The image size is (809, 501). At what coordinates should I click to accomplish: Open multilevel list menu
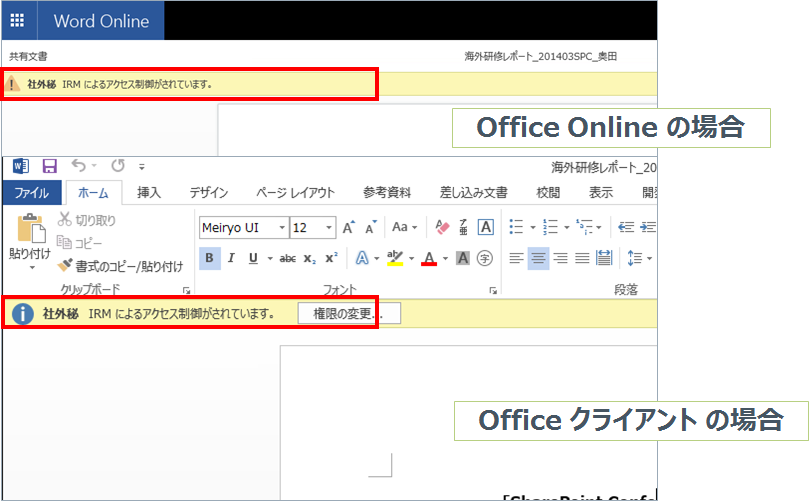(585, 227)
